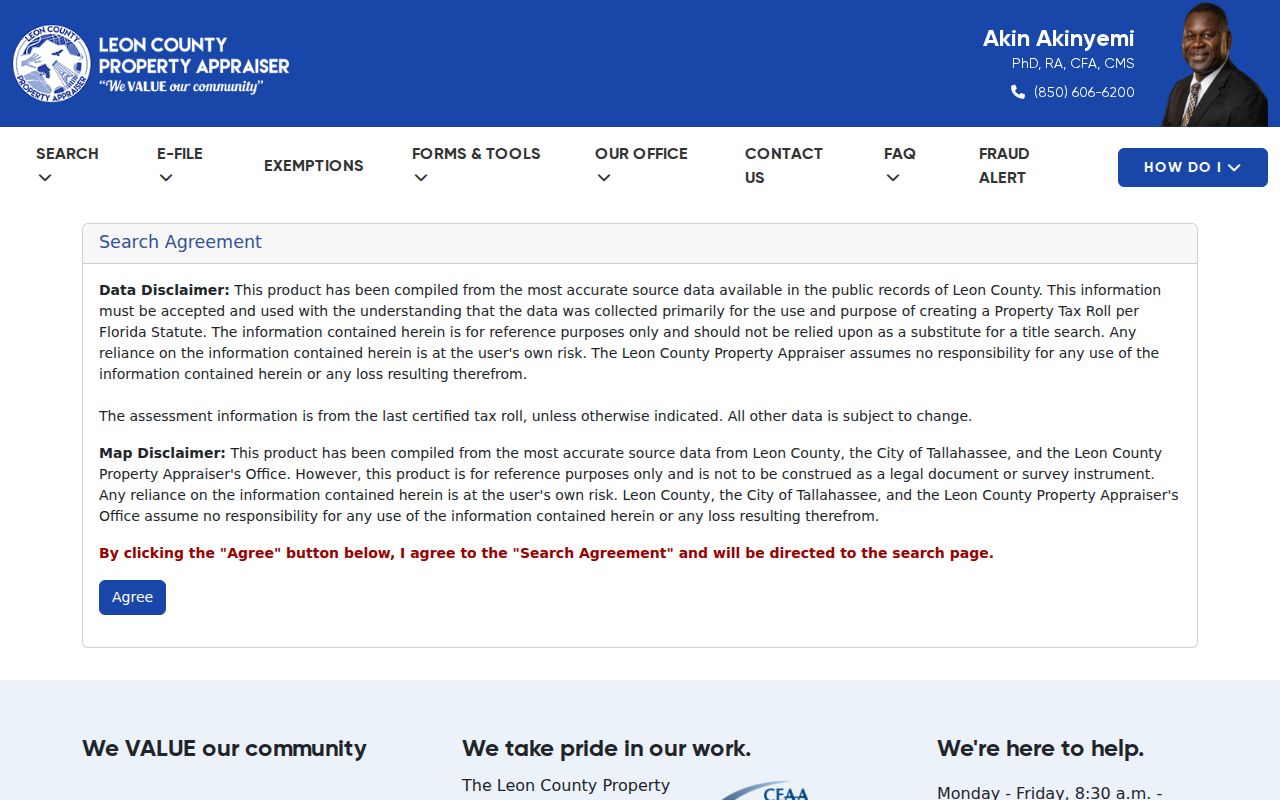Open the CONTACT US menu item
Image resolution: width=1280 pixels, height=800 pixels.
click(x=783, y=166)
